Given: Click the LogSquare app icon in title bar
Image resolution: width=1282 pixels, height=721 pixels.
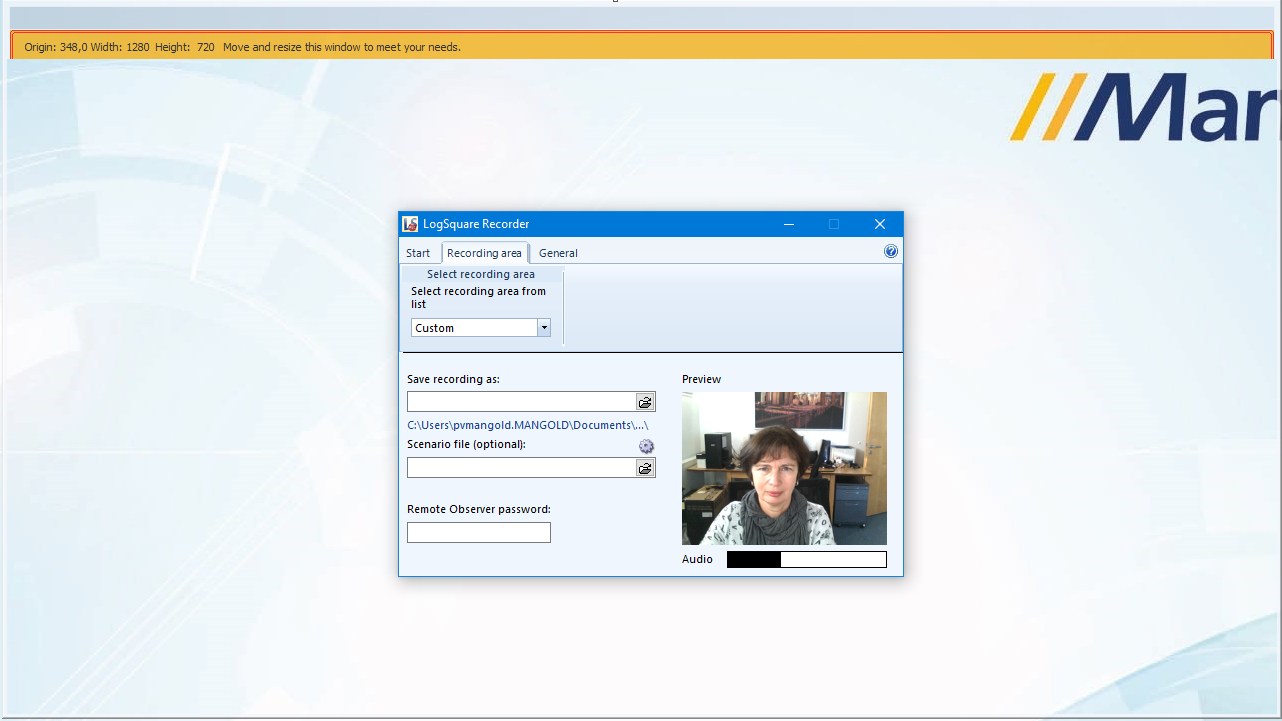Looking at the screenshot, I should pos(410,224).
